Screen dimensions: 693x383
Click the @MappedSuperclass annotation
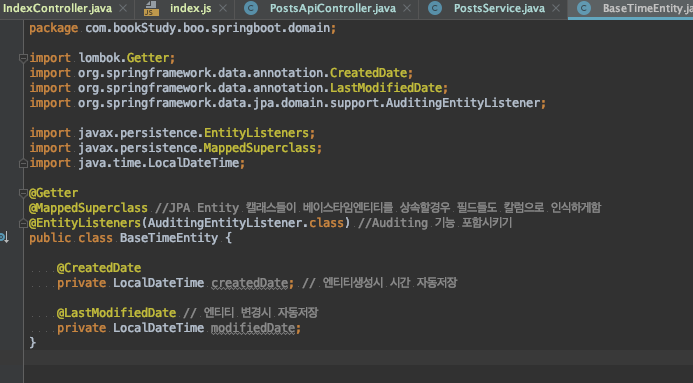point(88,208)
